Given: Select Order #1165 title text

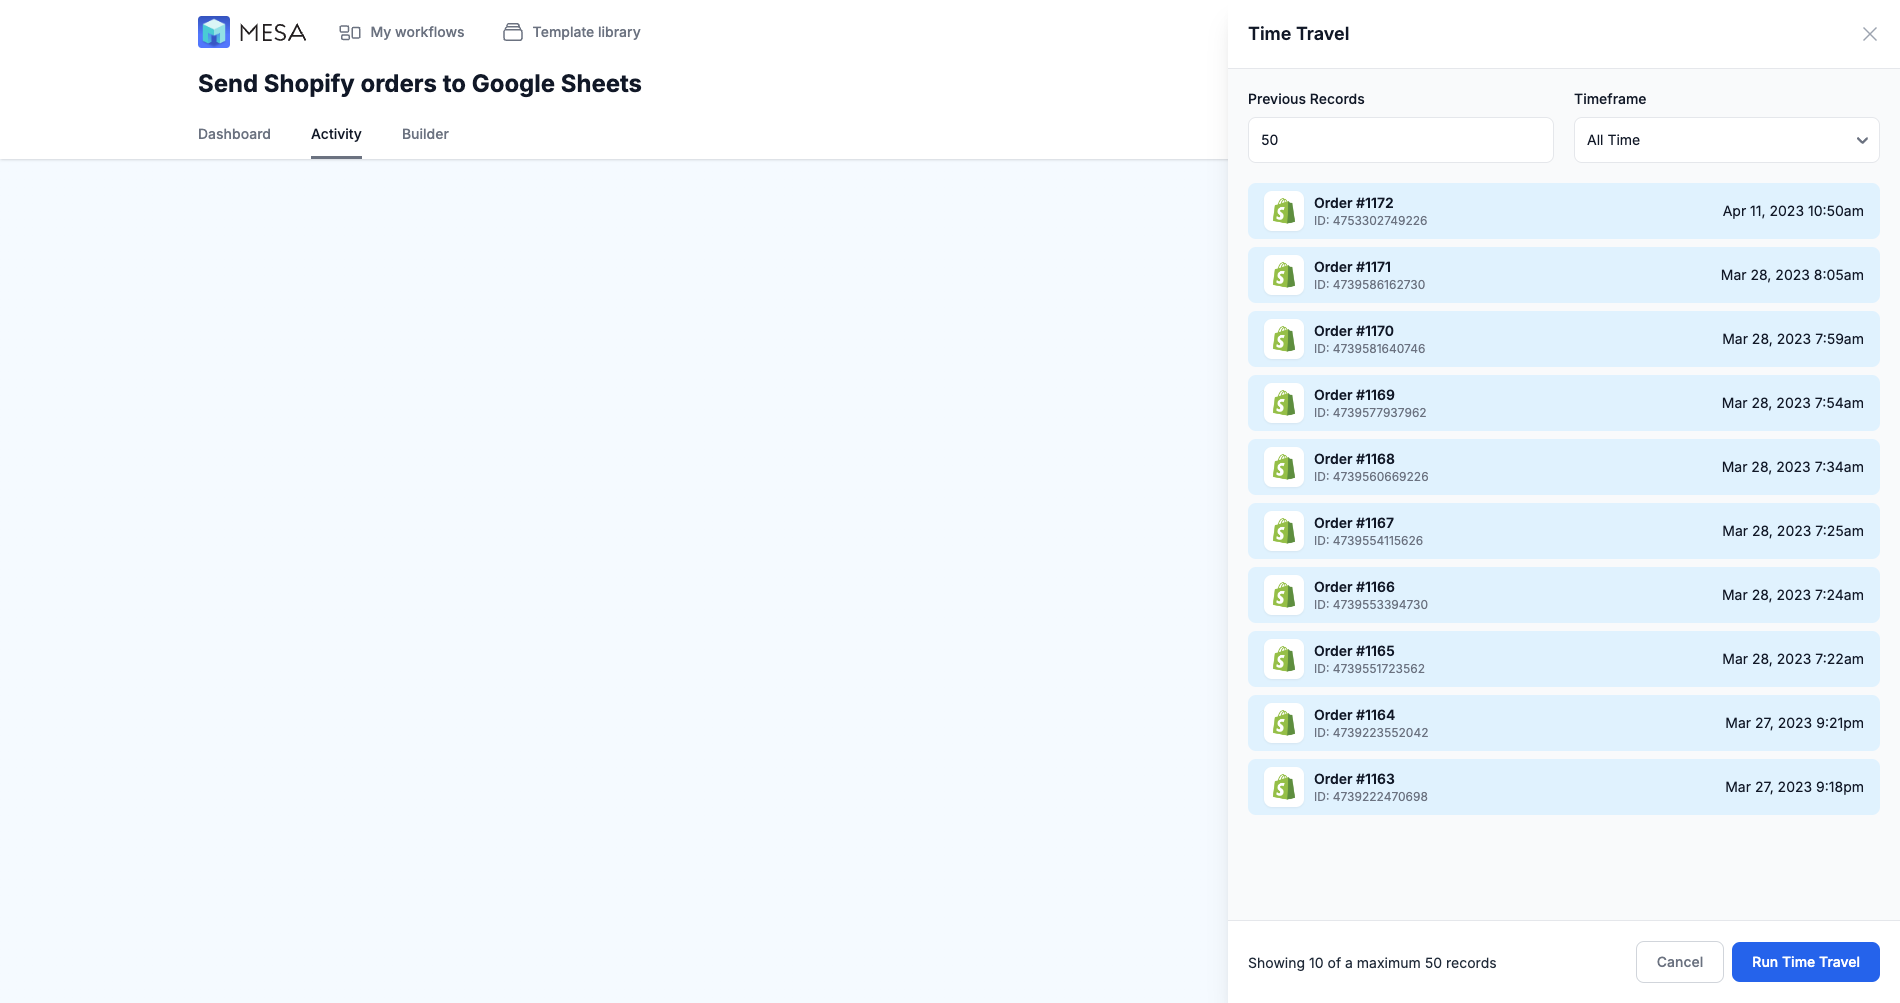Looking at the screenshot, I should [x=1354, y=651].
